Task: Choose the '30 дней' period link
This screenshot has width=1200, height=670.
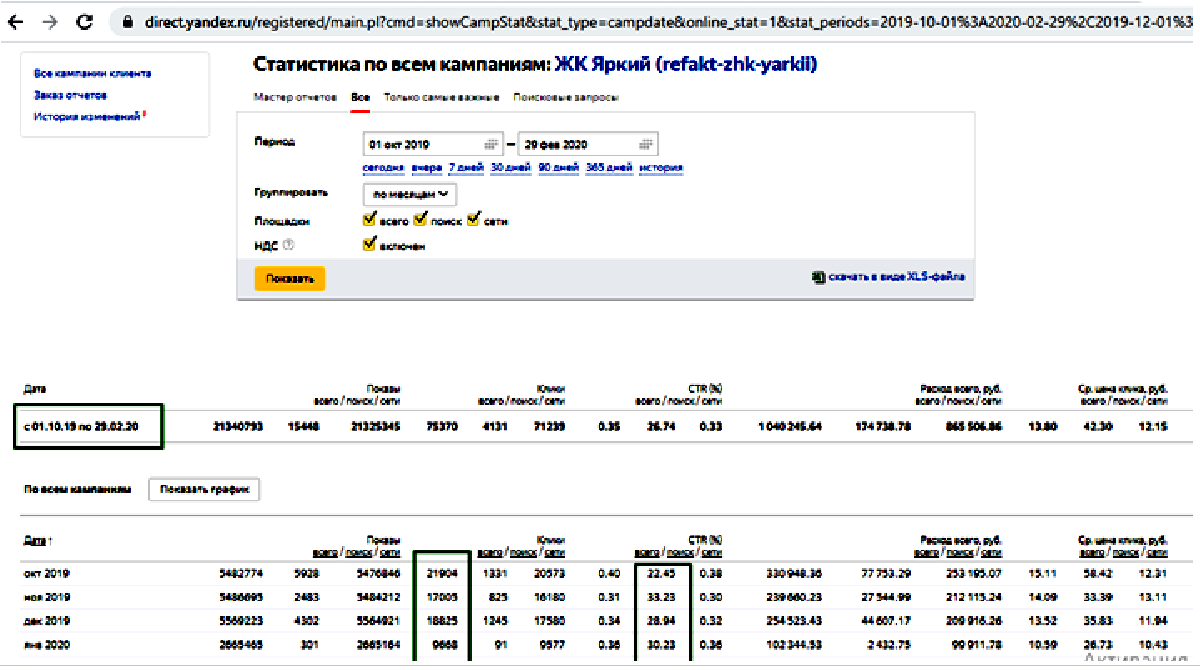Action: pos(510,167)
